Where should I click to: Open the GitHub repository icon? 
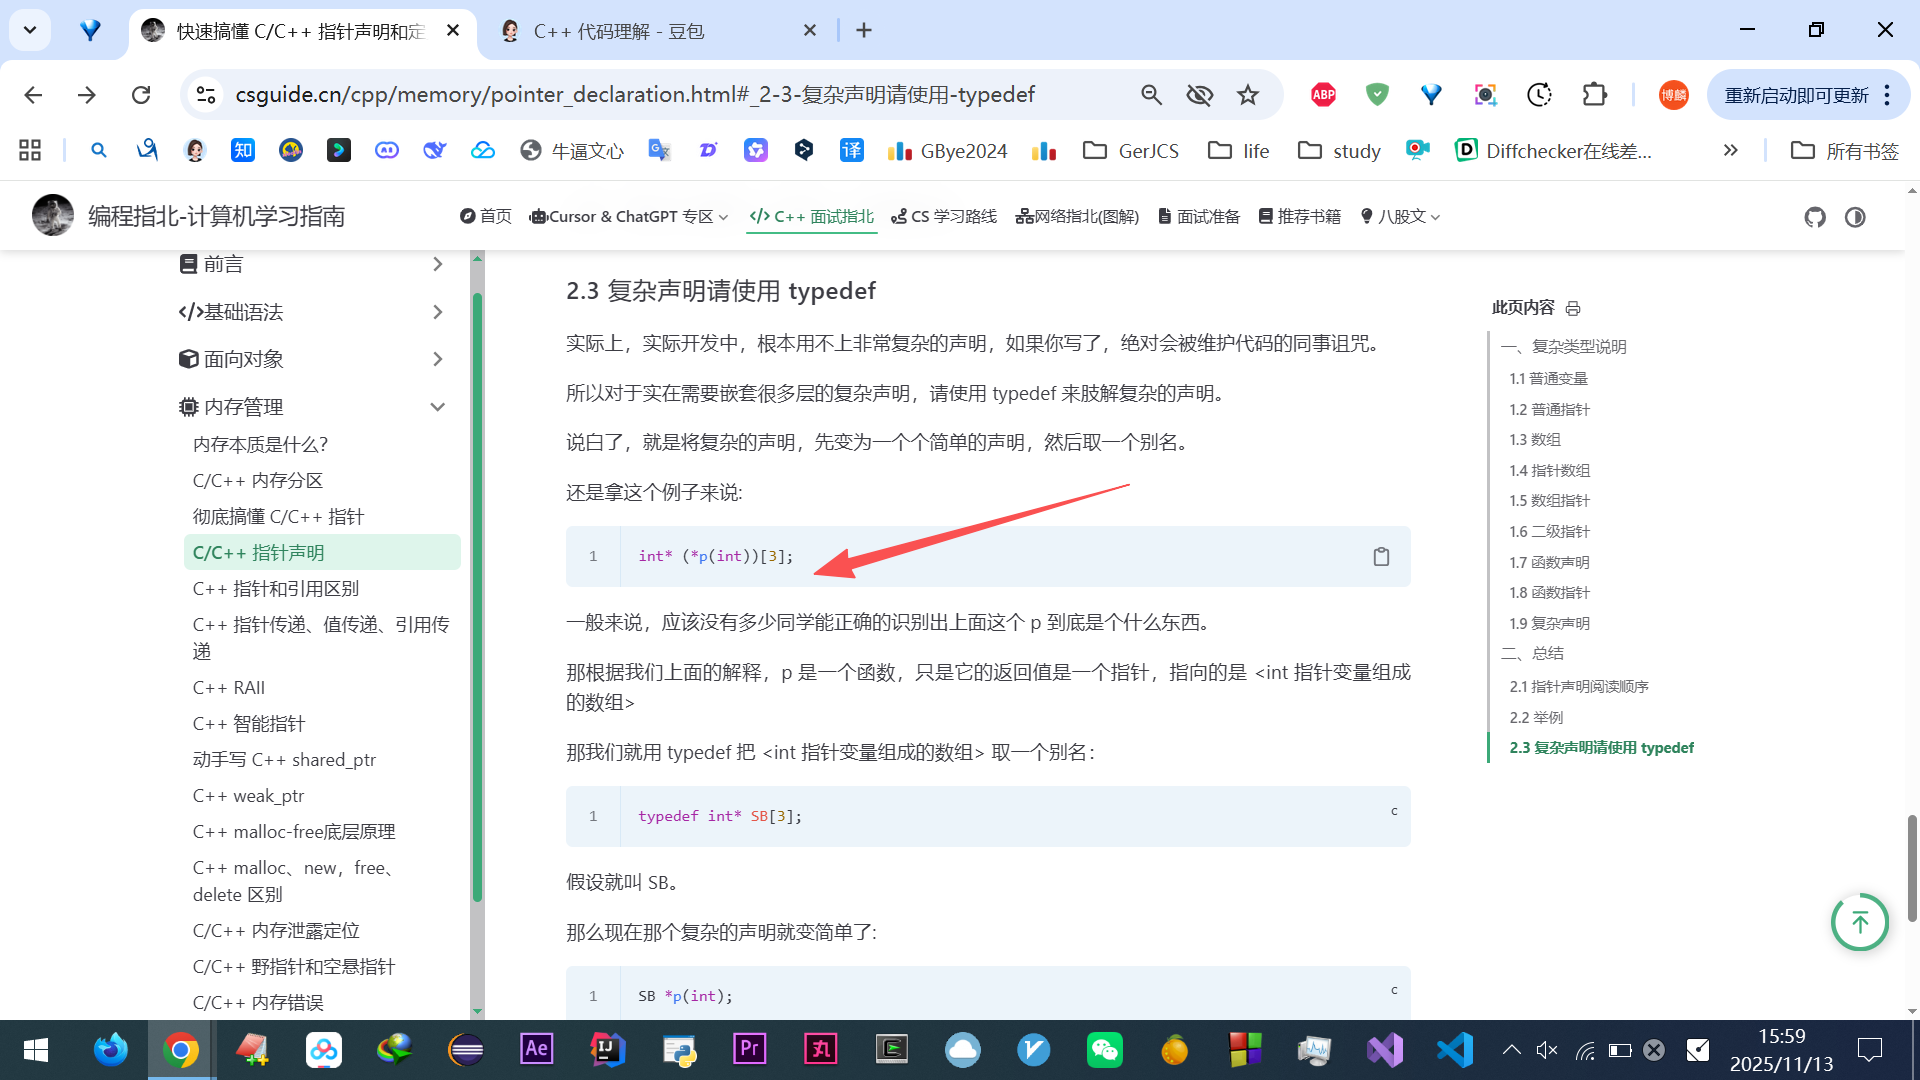pos(1815,217)
